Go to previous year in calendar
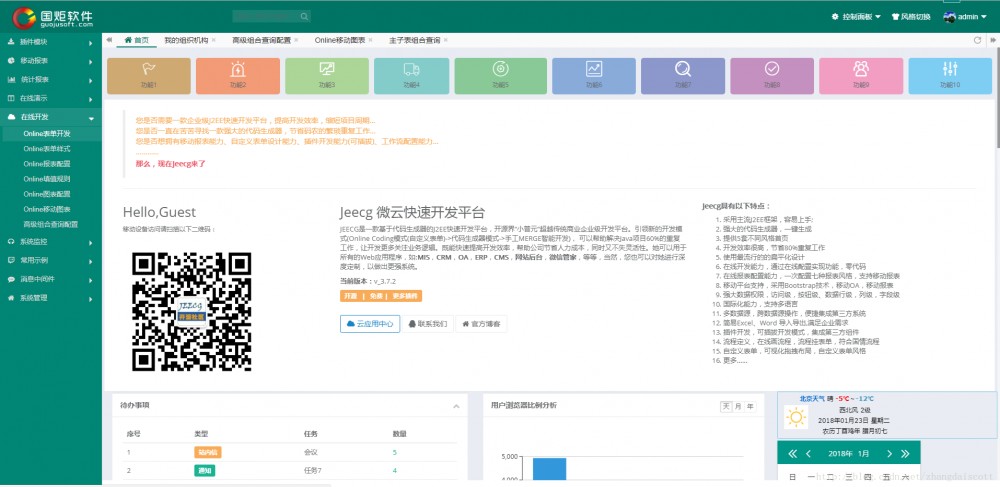 point(793,454)
